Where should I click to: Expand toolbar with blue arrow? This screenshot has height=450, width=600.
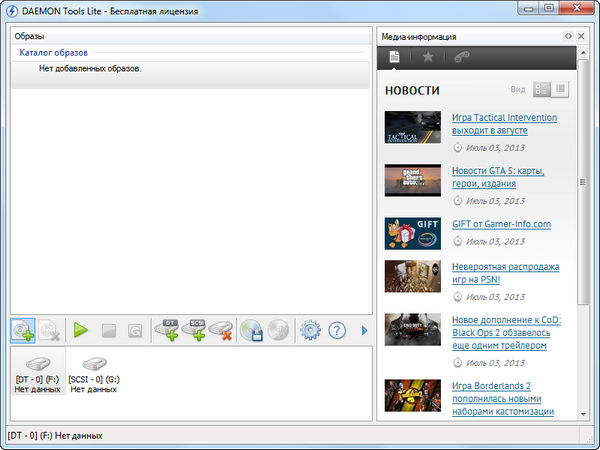[x=364, y=330]
